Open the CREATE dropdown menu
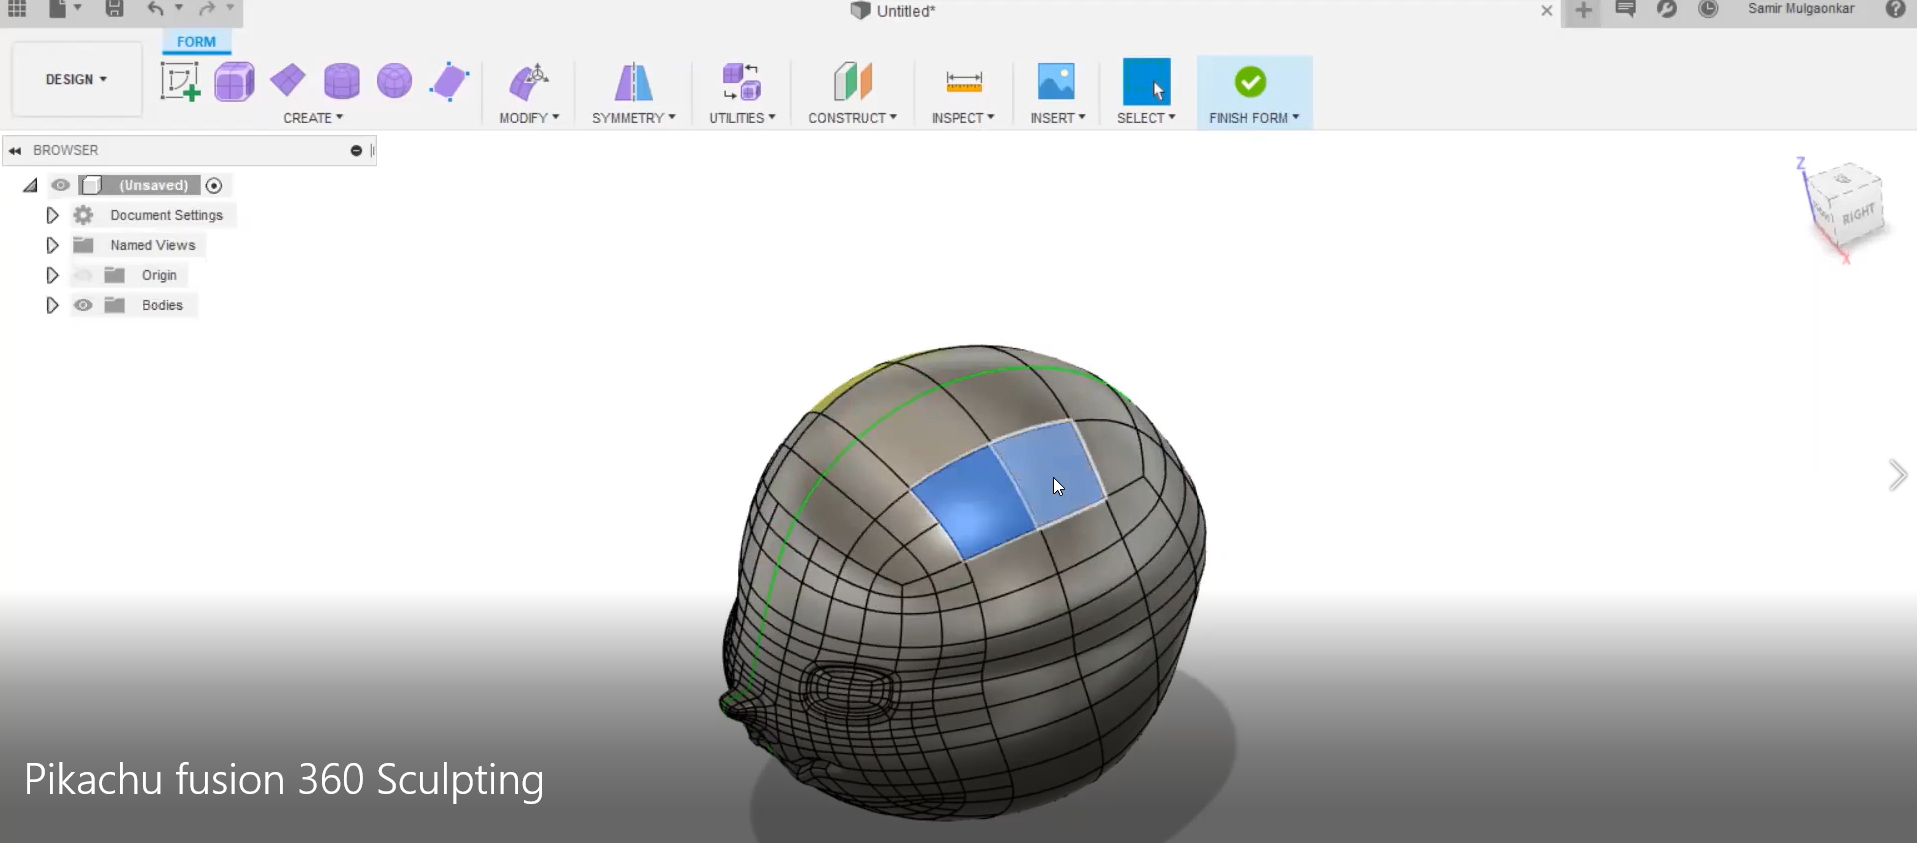 coord(313,118)
